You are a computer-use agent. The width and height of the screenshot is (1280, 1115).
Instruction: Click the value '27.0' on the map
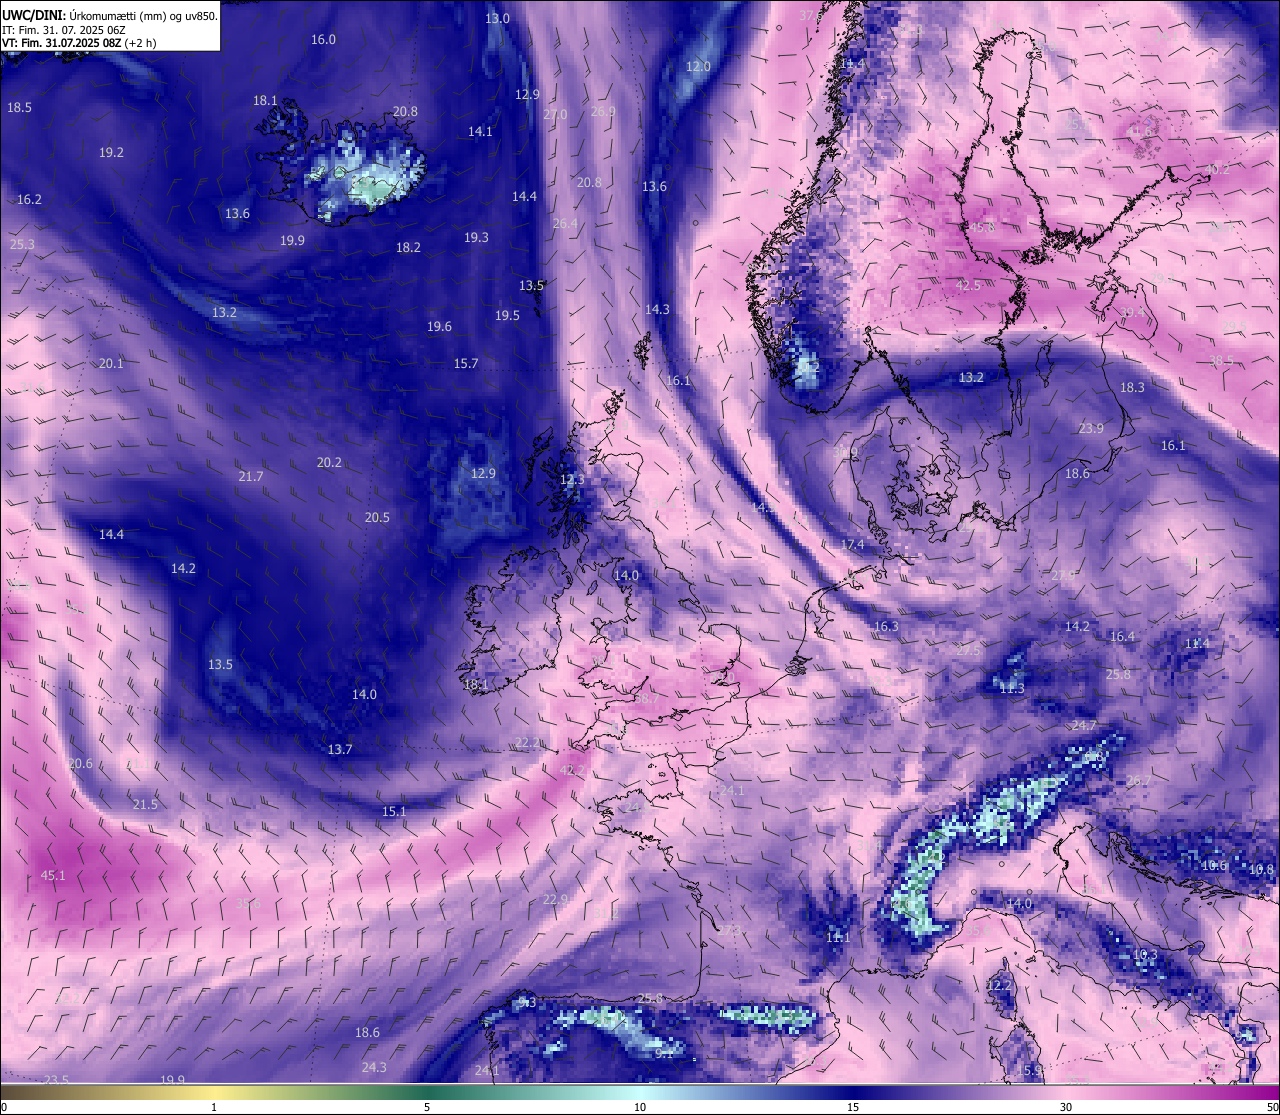[x=555, y=115]
